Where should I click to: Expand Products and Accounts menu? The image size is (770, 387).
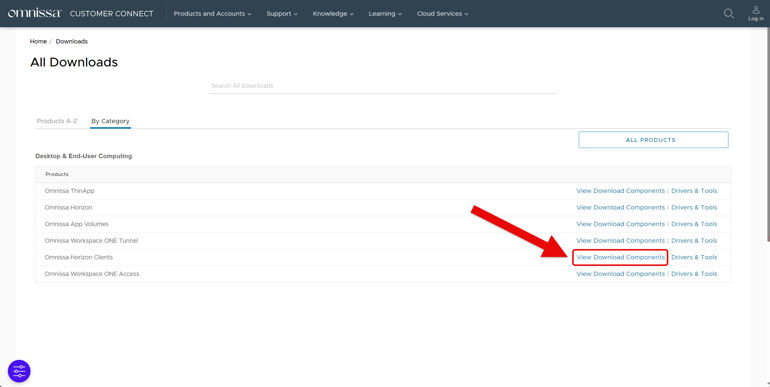[x=213, y=14]
